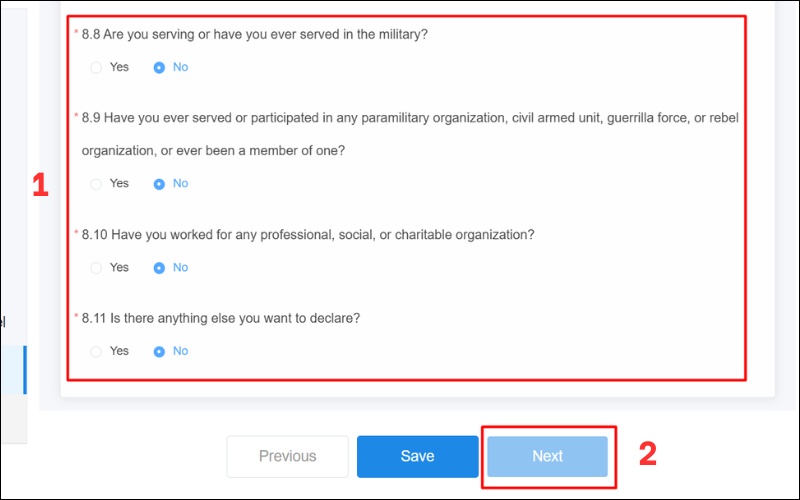This screenshot has width=800, height=500.
Task: Click the 'No' label under question 8.11
Action: pos(180,351)
